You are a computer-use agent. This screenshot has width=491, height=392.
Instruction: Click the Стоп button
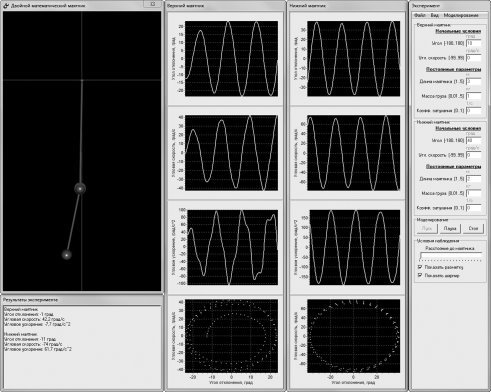click(473, 228)
